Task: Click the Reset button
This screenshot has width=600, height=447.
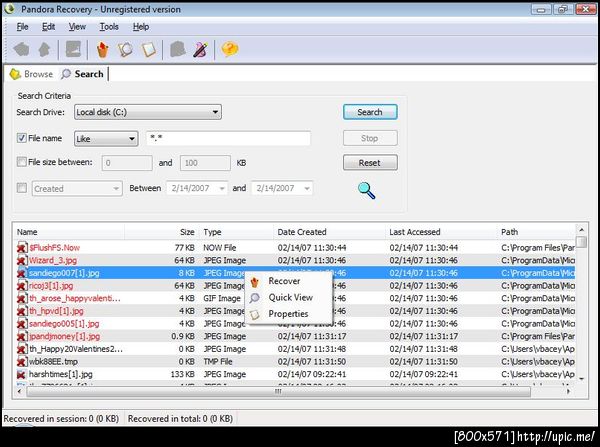Action: (370, 163)
